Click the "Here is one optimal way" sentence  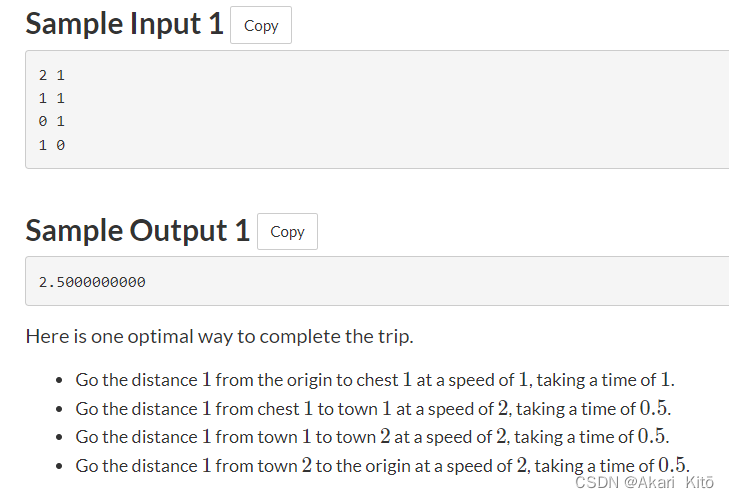[x=219, y=336]
